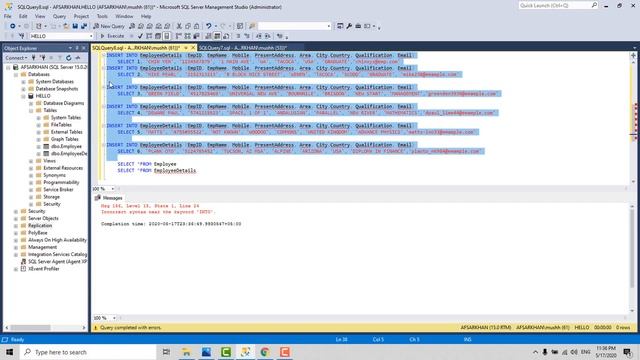Click the Parse query checkmark icon
Screen dimensions: 640x360
pyautogui.click(x=140, y=36)
